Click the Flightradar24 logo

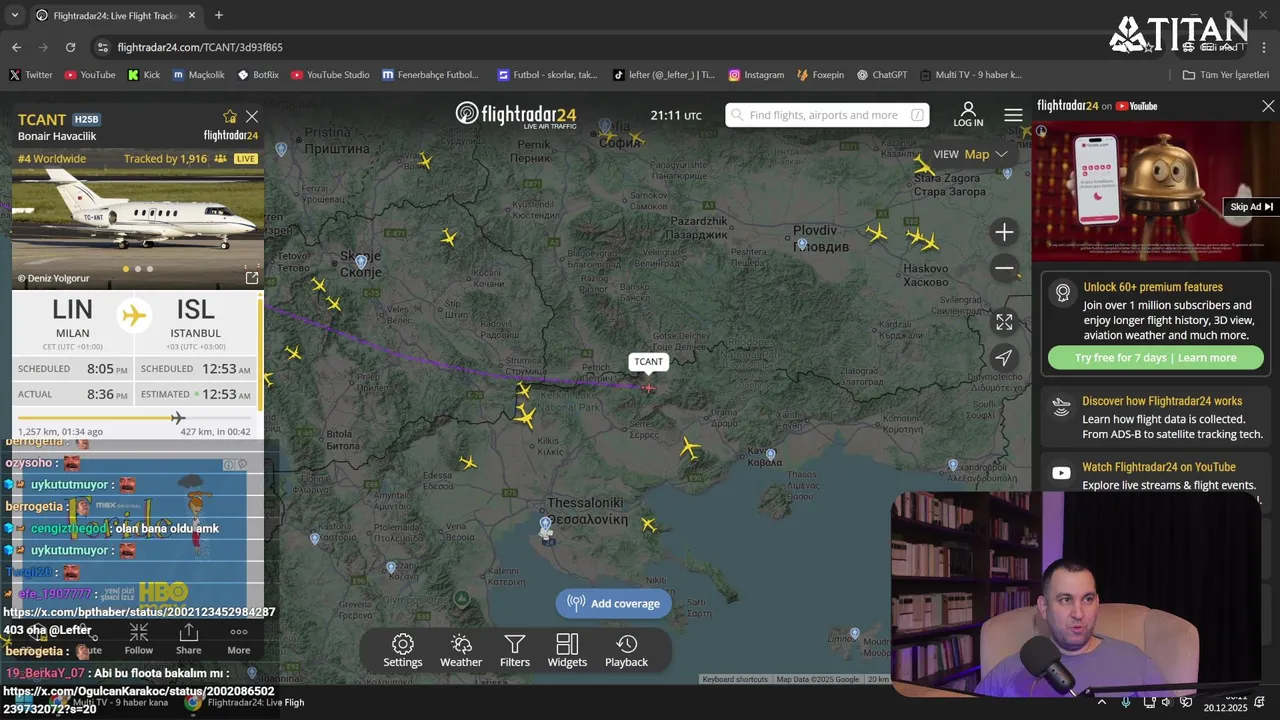(516, 115)
